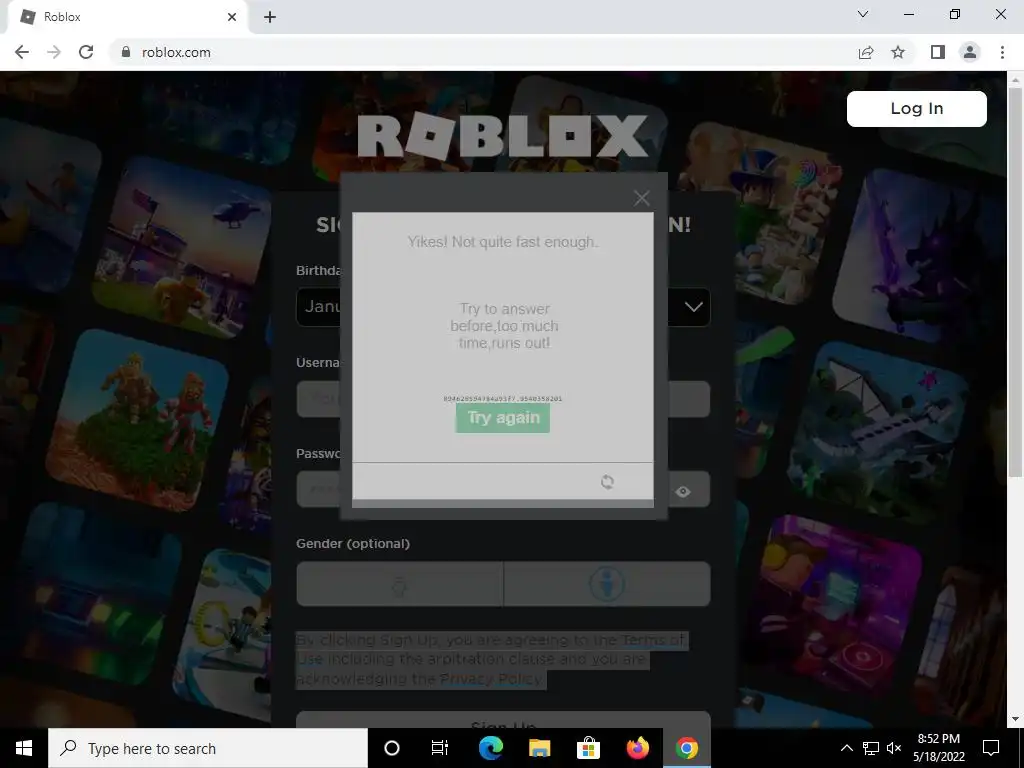Click the browser forward arrow
This screenshot has height=768, width=1024.
(x=54, y=52)
